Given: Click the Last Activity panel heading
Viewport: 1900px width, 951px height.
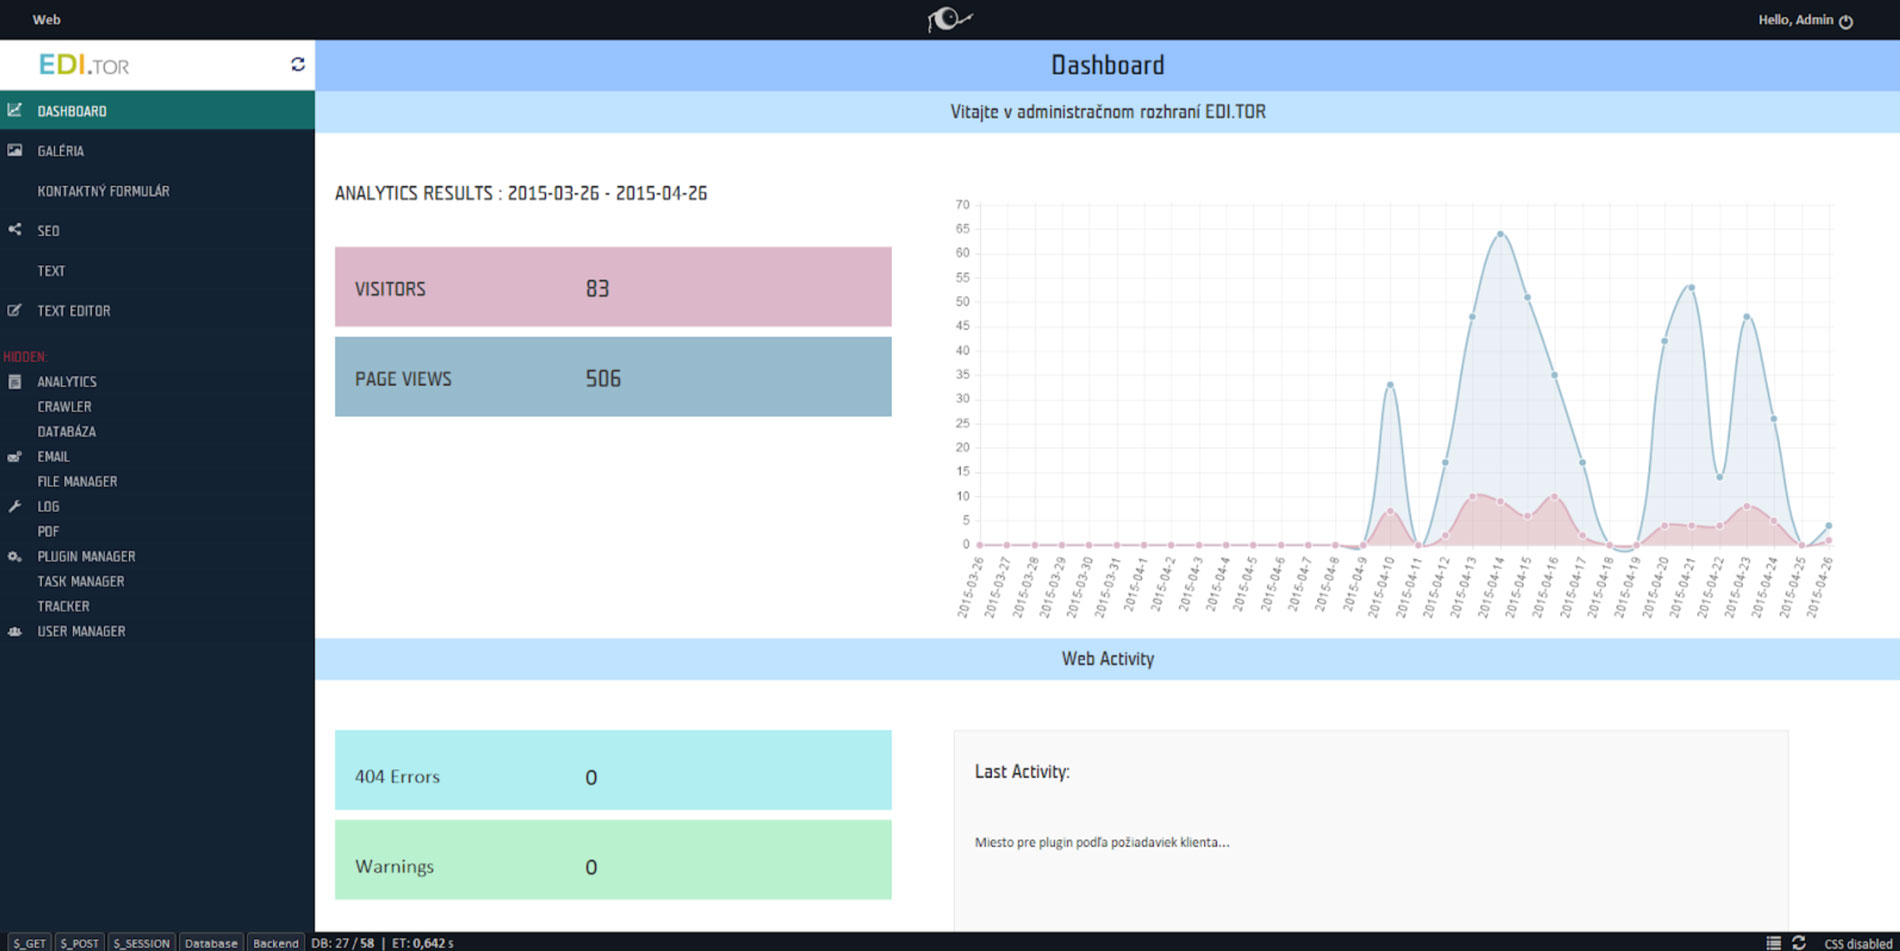Looking at the screenshot, I should tap(1022, 772).
